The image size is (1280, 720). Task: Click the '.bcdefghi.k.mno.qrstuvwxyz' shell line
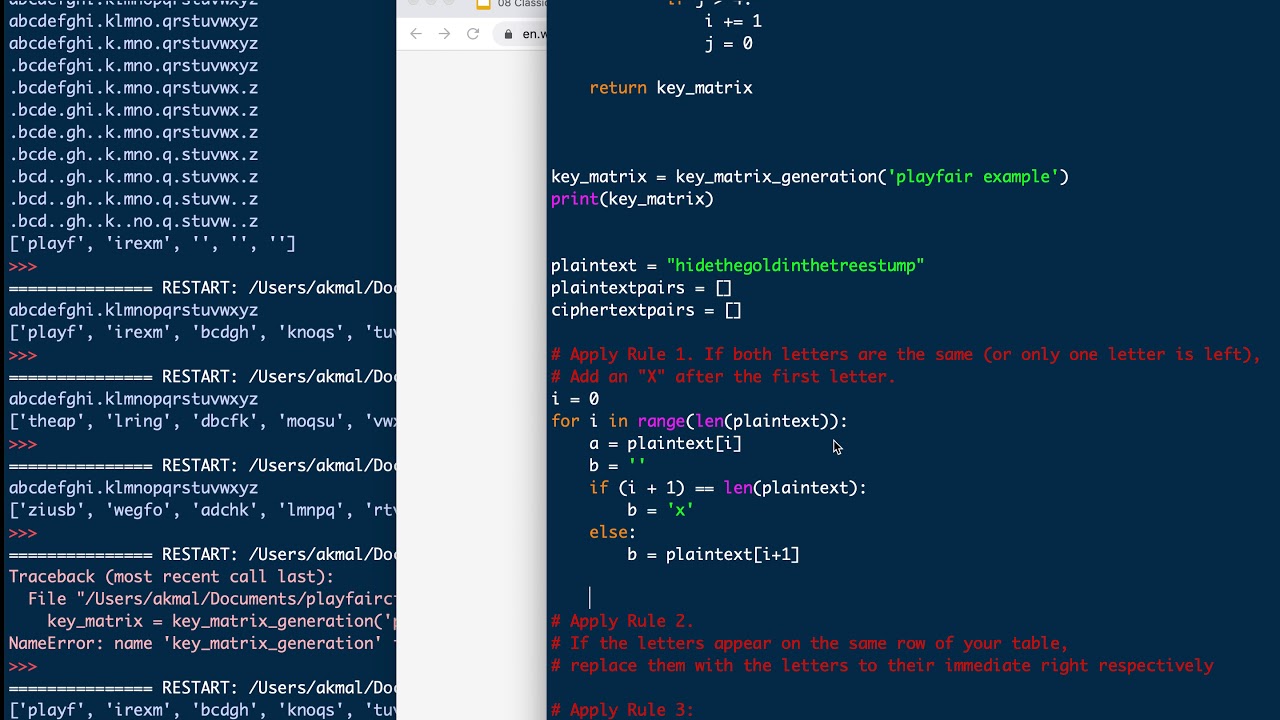(x=133, y=66)
